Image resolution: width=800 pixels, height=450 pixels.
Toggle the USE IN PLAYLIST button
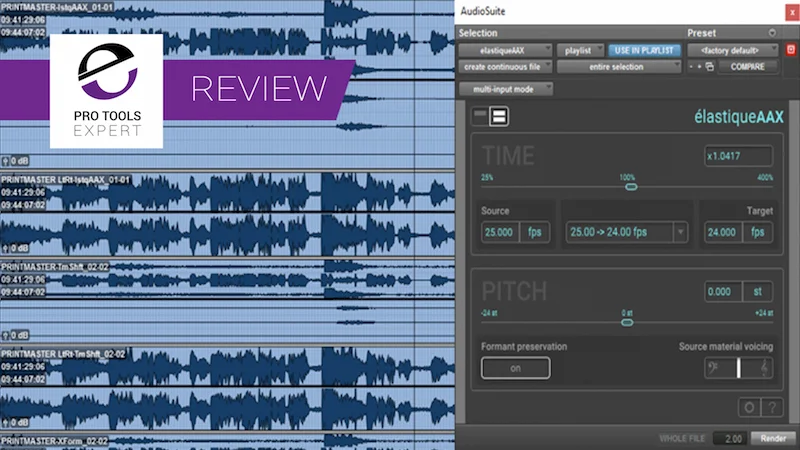coord(644,51)
